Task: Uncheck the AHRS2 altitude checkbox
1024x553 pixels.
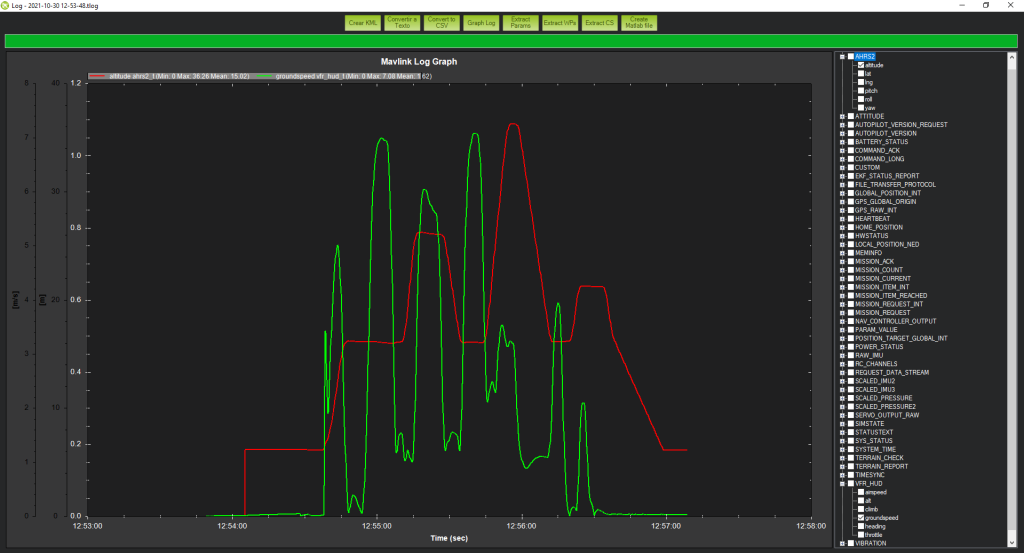Action: coord(860,65)
